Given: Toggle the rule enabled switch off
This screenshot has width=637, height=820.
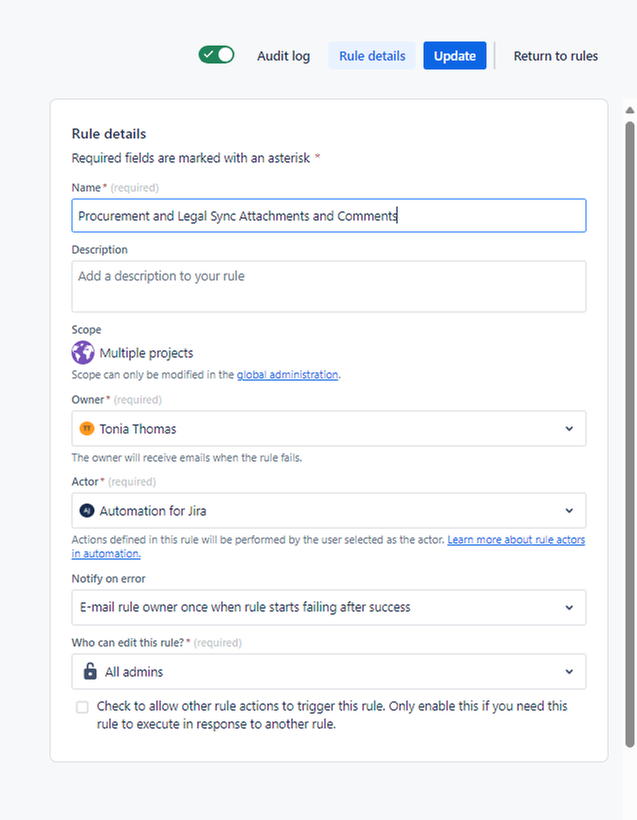Looking at the screenshot, I should pyautogui.click(x=216, y=55).
